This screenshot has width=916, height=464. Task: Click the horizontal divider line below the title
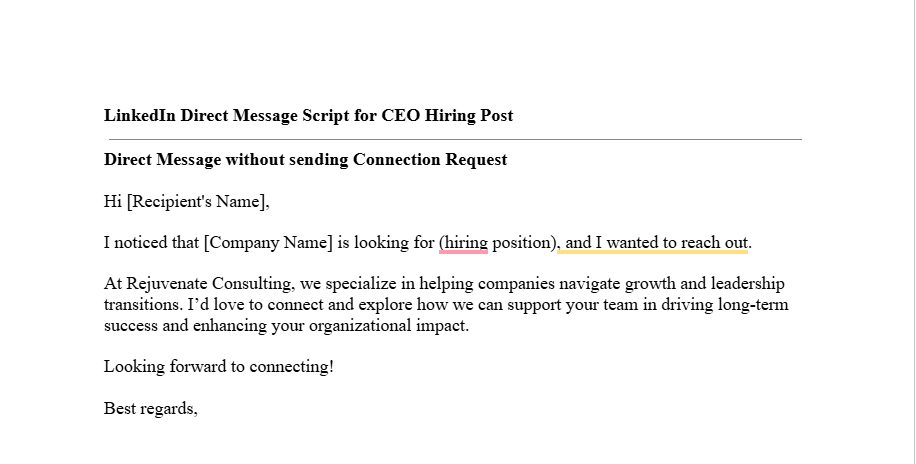click(452, 139)
